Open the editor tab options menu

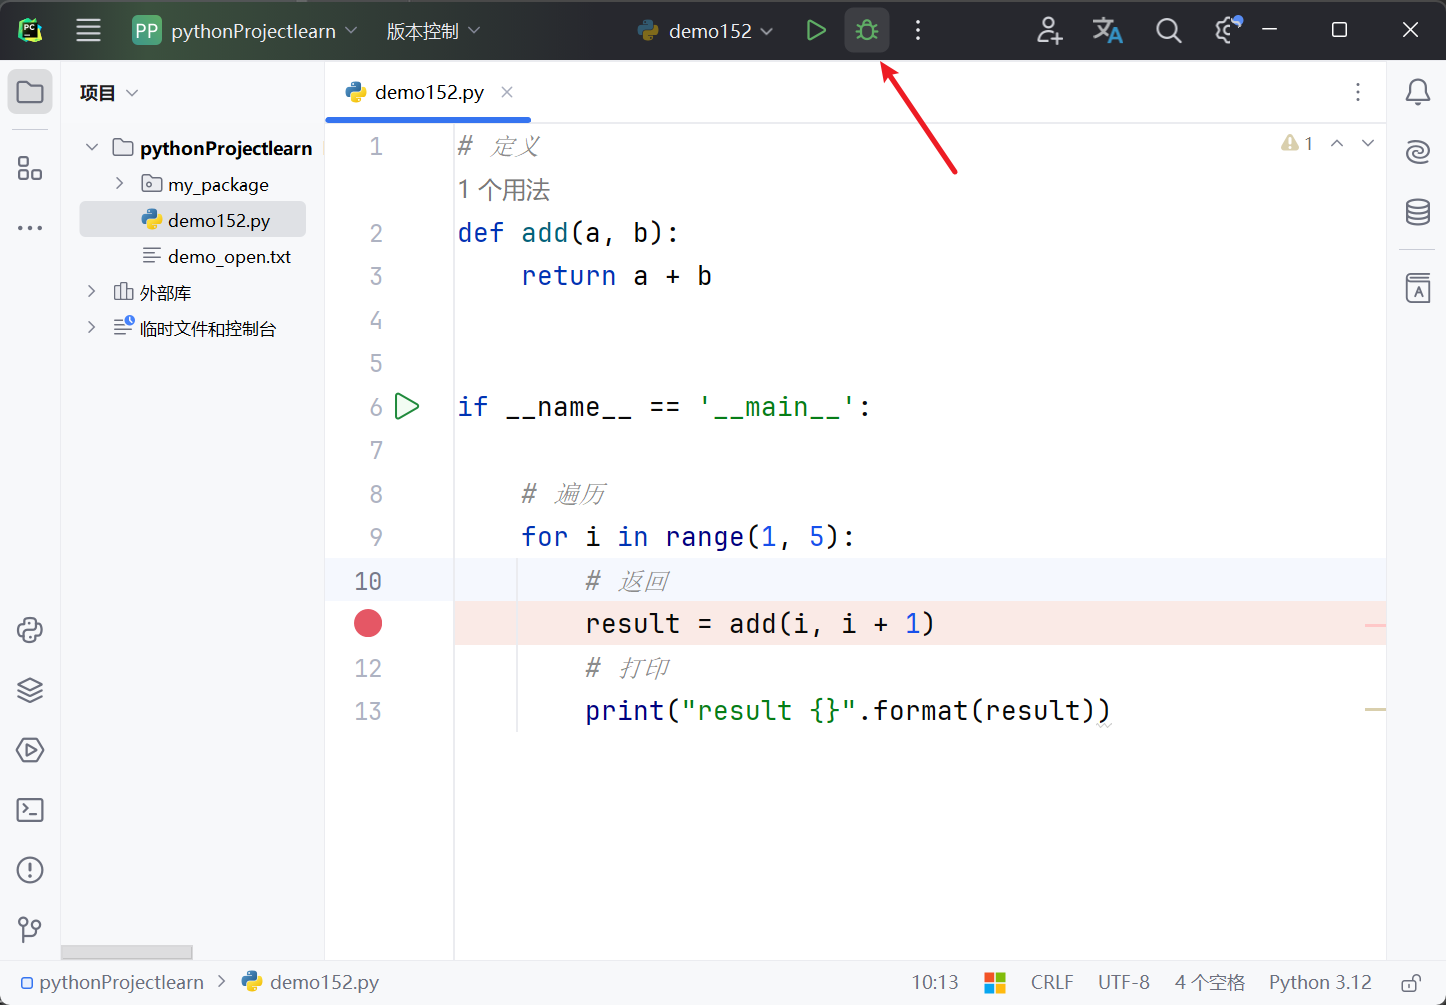1357,92
